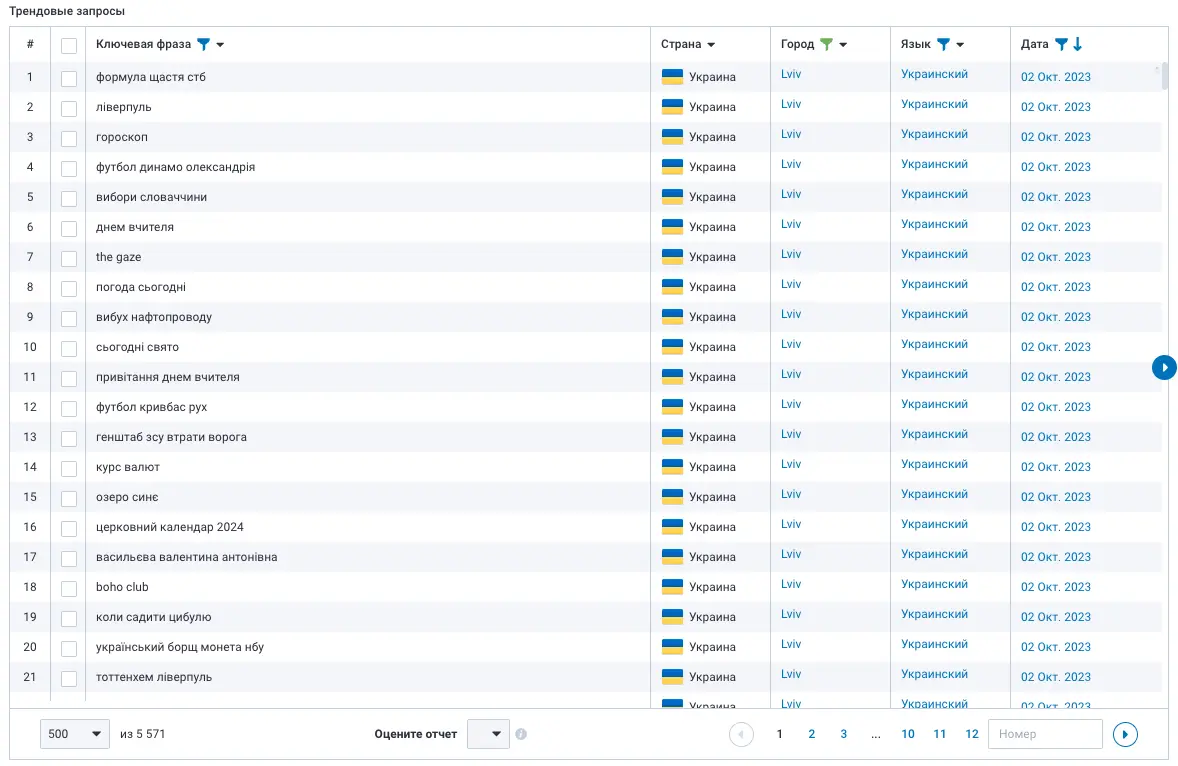Open the 500 results-per-page dropdown

click(x=74, y=733)
